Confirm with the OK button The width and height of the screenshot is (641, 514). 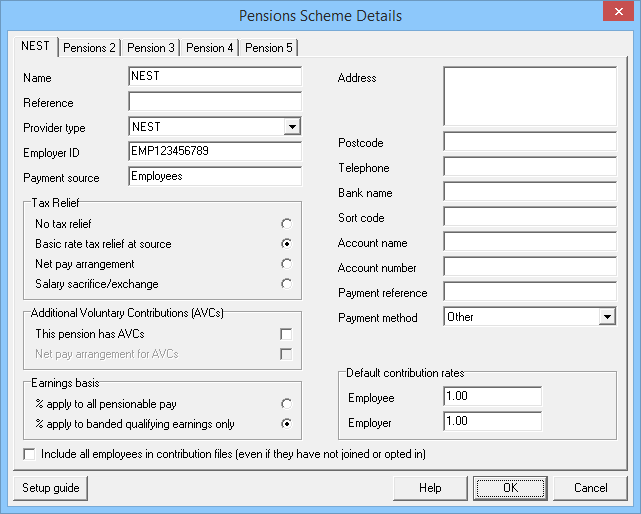(510, 488)
